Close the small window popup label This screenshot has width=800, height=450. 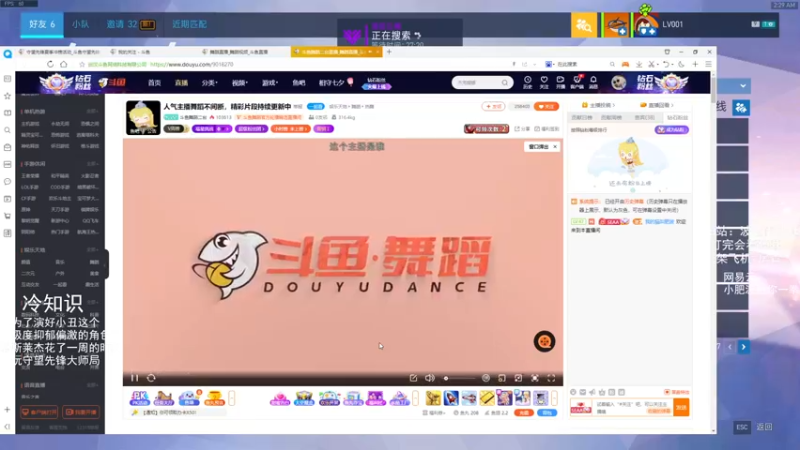pos(555,147)
